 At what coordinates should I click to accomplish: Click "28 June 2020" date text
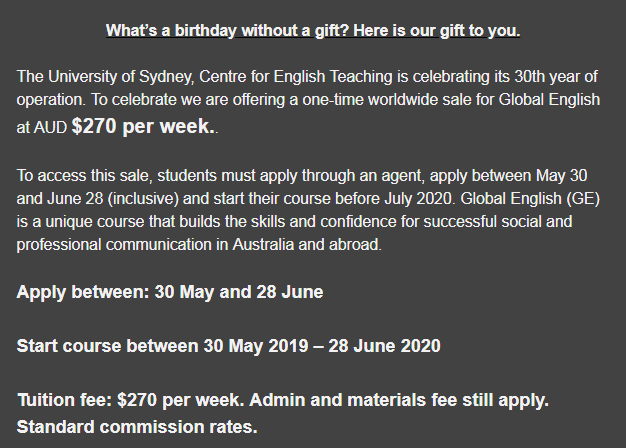click(392, 347)
